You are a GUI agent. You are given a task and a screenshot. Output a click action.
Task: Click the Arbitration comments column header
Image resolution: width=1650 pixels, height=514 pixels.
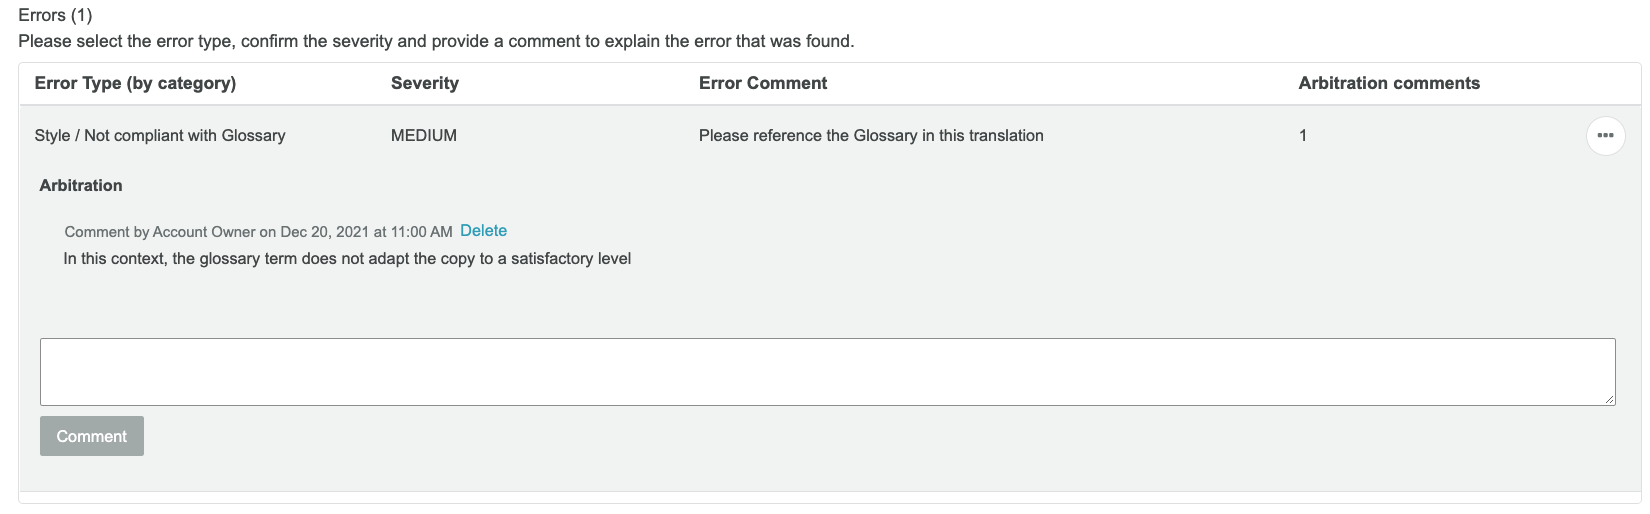click(x=1389, y=83)
